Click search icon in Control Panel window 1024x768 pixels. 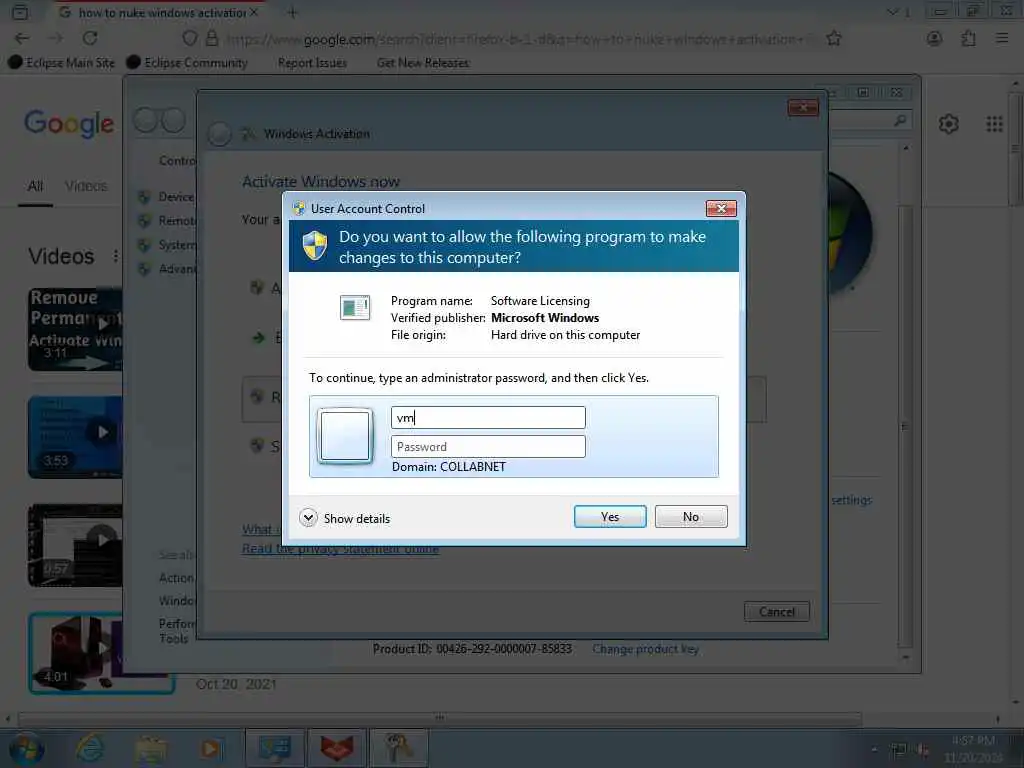coord(900,120)
